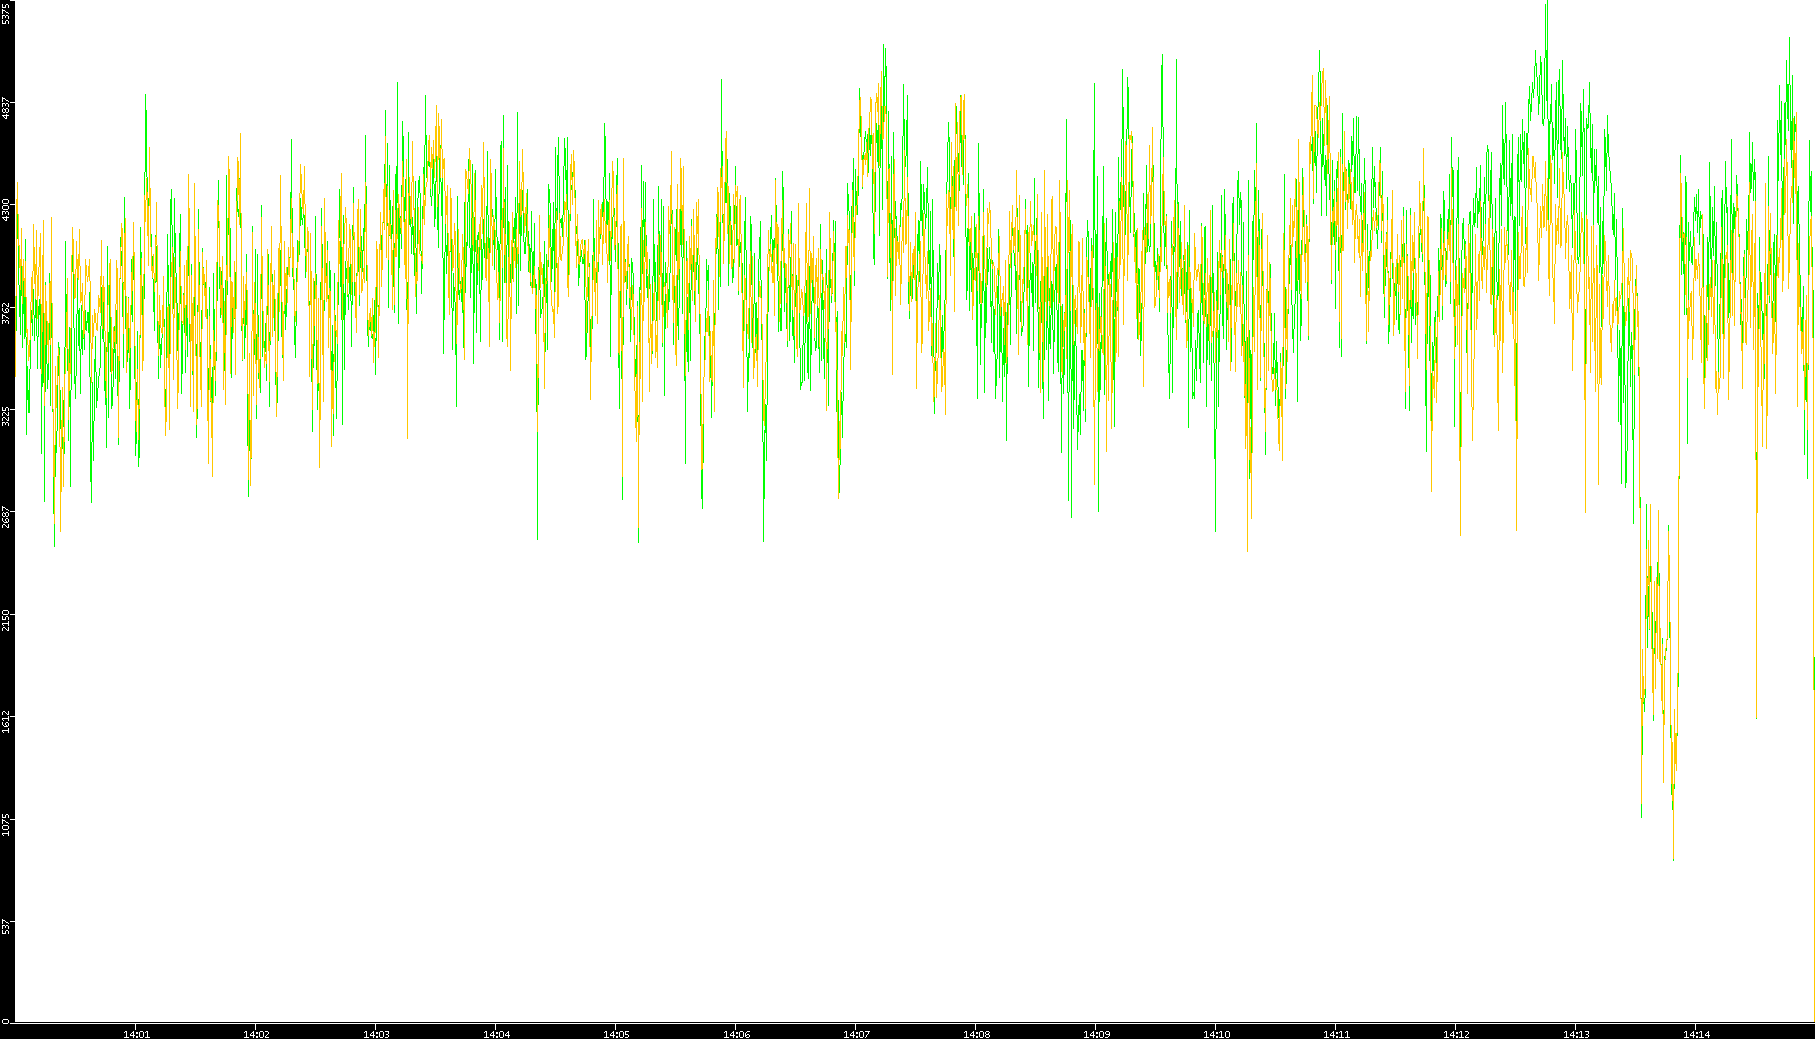1815x1039 pixels.
Task: Pick the 14:08 time label
Action: tap(976, 1033)
